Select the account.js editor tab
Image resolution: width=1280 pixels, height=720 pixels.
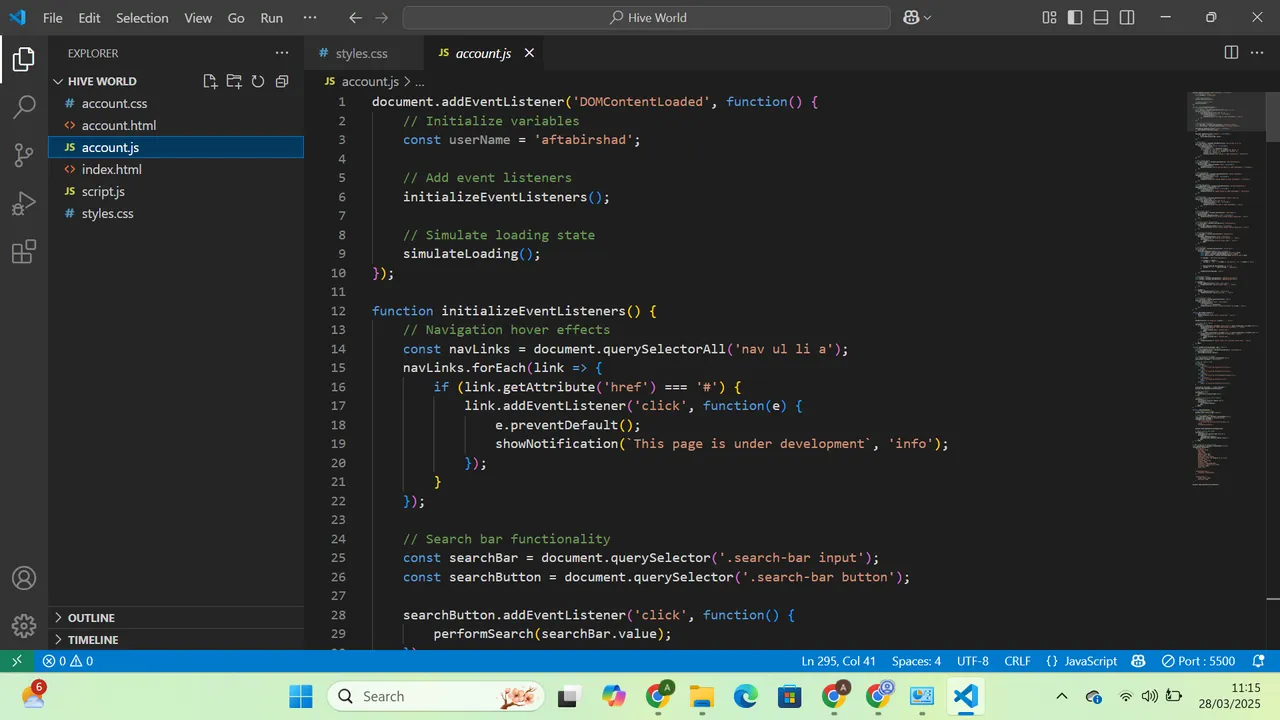click(482, 53)
